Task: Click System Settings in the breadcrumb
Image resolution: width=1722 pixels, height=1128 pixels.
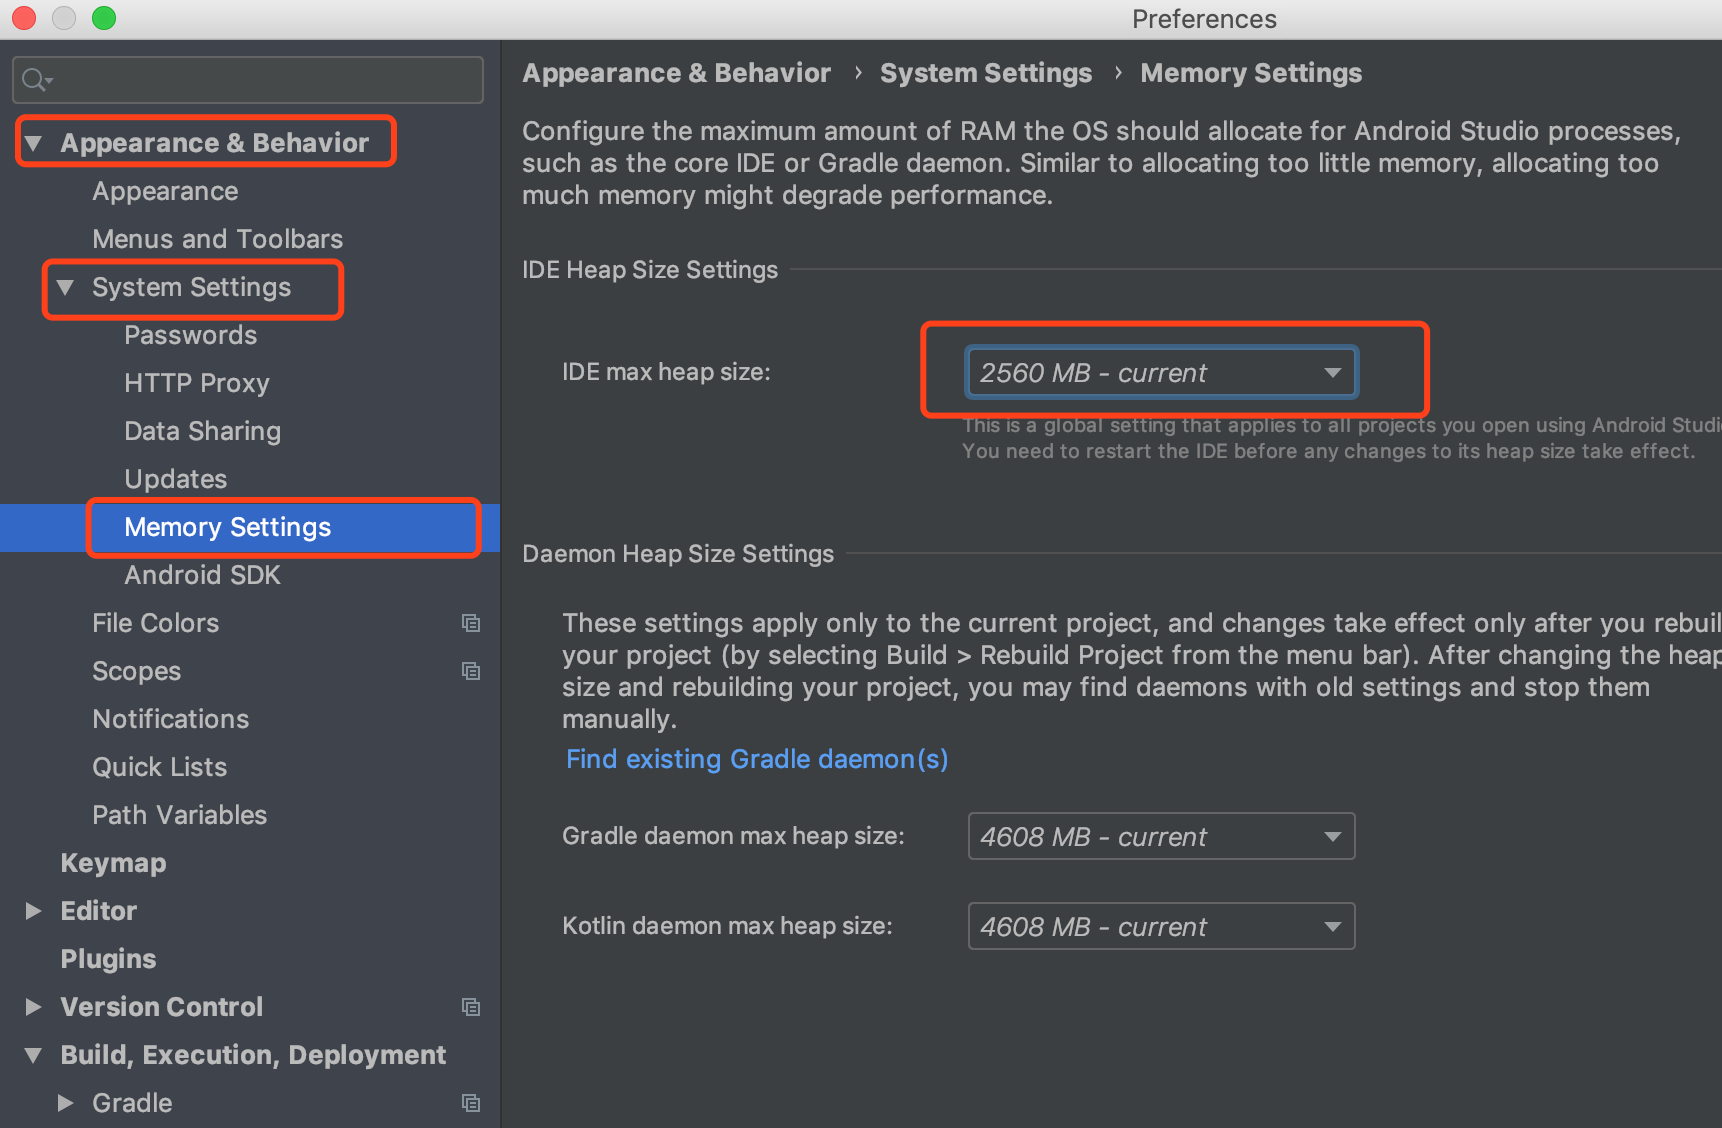Action: click(x=985, y=73)
